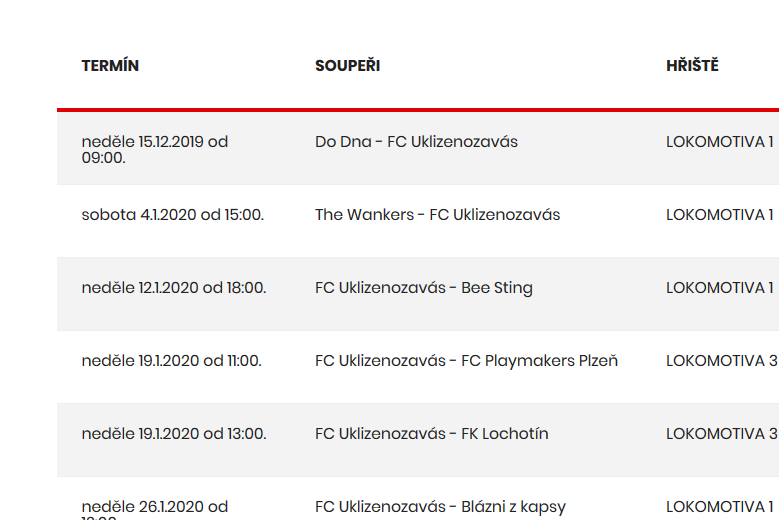This screenshot has height=520, width=779.
Task: Click the date neděle 15.12.2019 od 09:00
Action: (155, 149)
